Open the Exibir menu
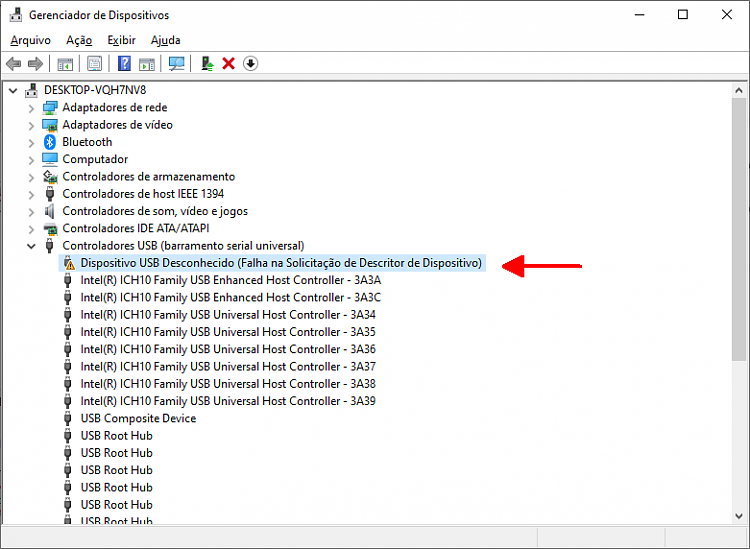Screen dimensions: 750x549 coord(121,40)
